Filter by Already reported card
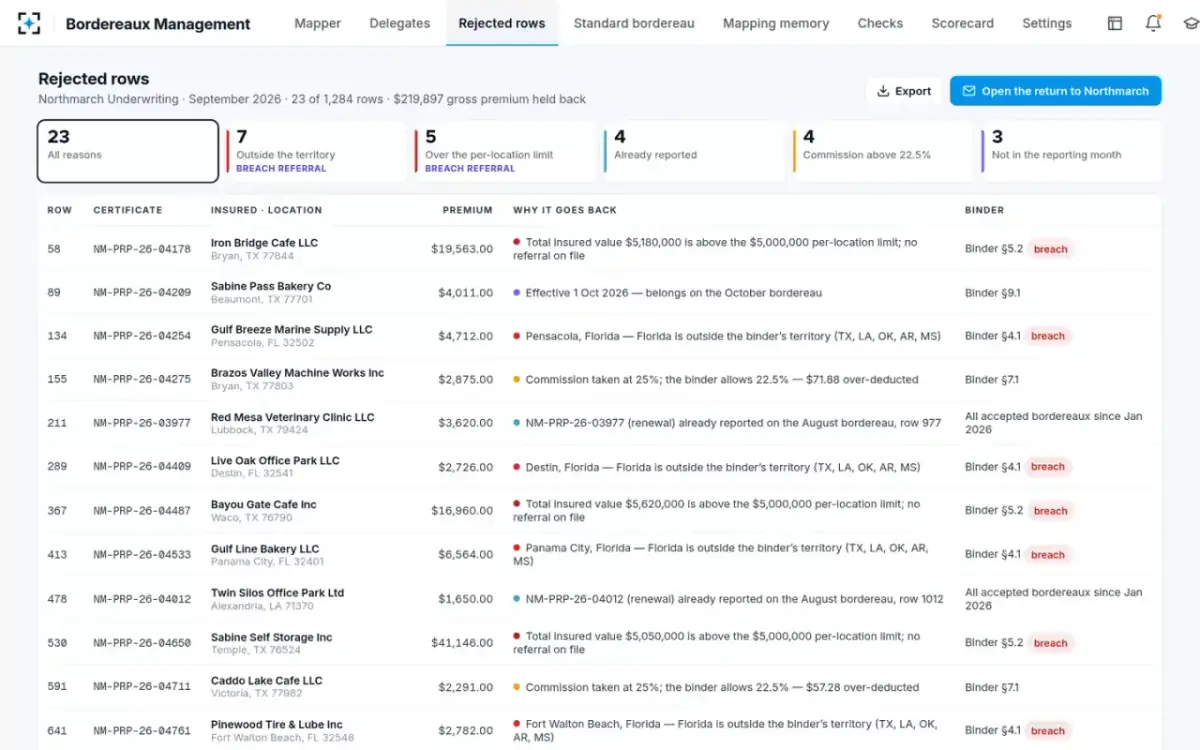 (695, 151)
